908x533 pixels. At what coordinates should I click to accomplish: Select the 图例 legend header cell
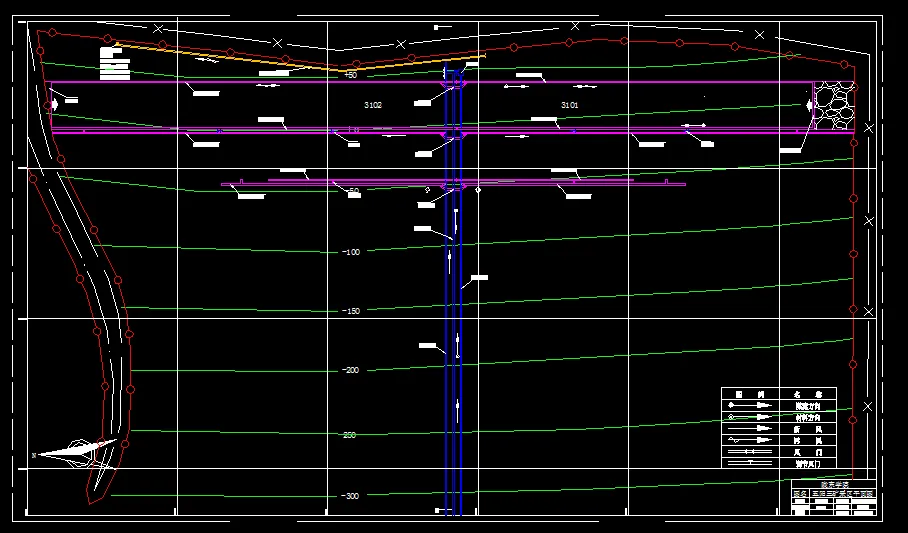[x=750, y=394]
